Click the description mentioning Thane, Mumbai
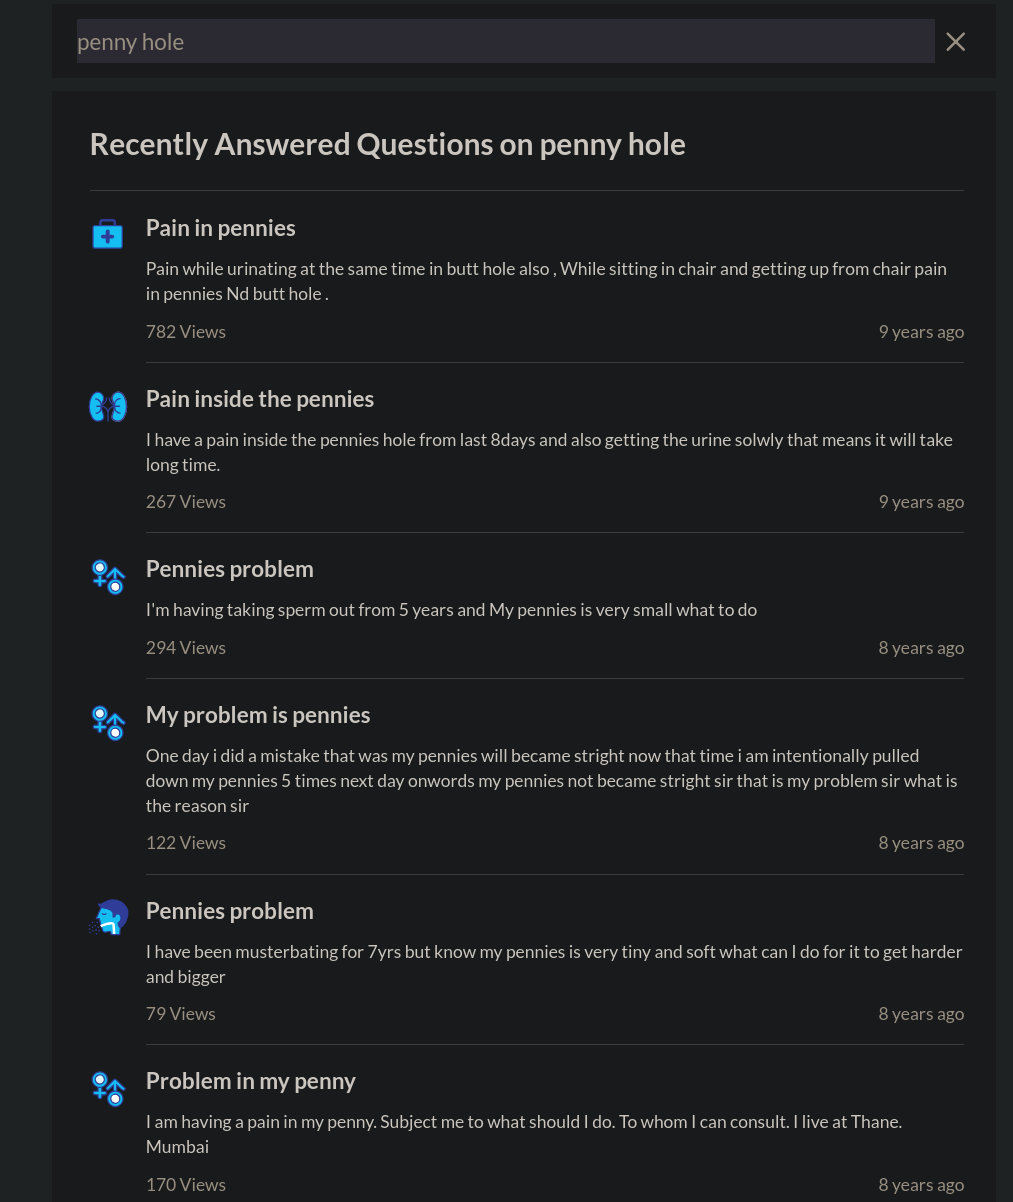This screenshot has height=1202, width=1013. (x=524, y=1134)
